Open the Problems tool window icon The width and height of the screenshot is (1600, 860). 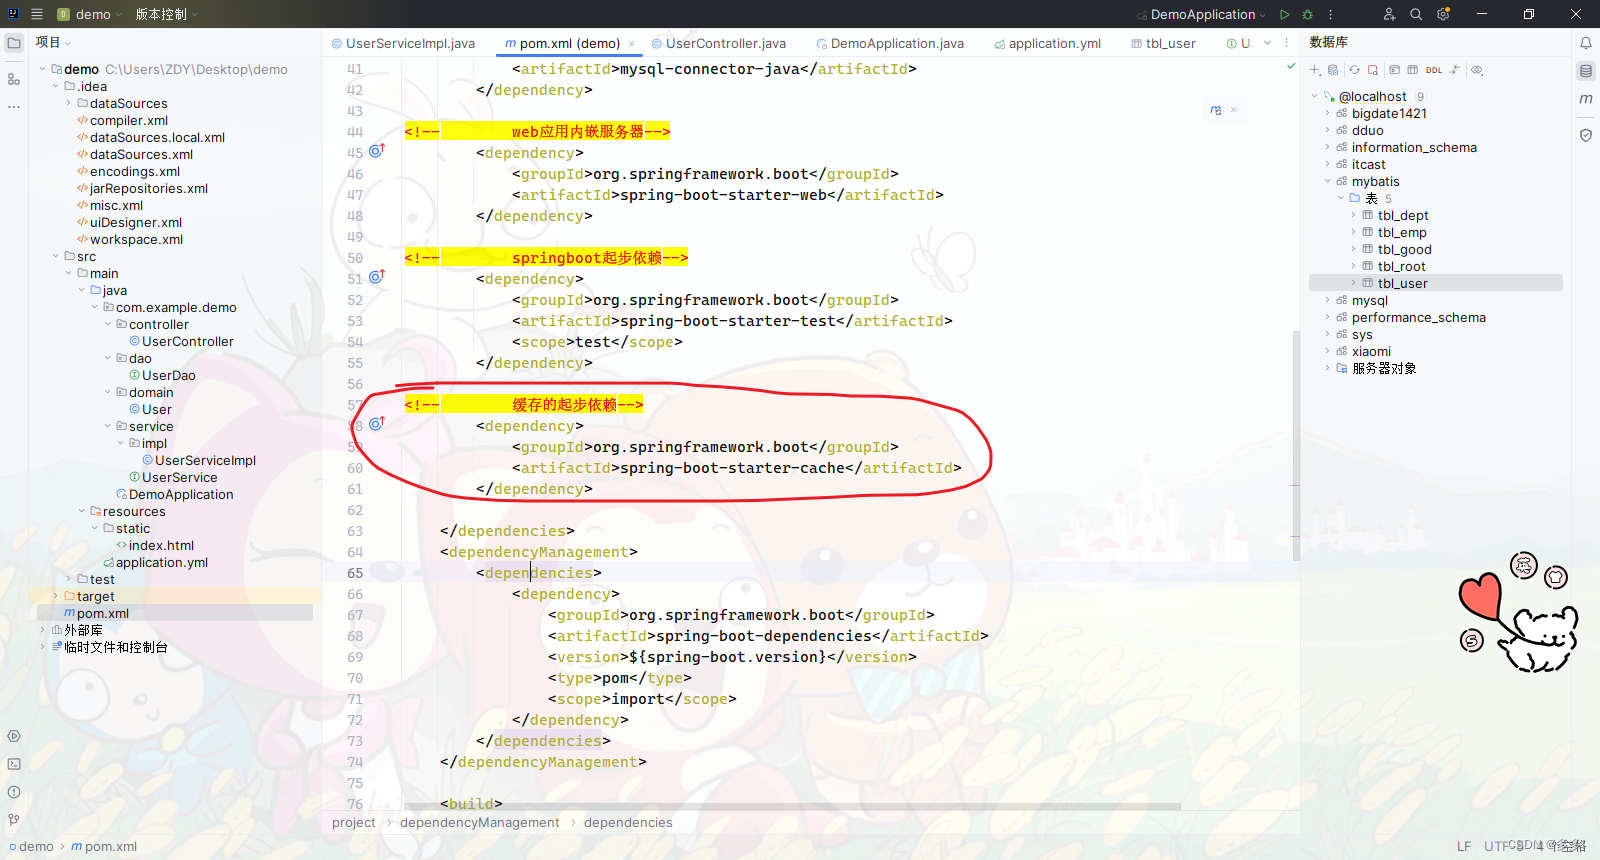point(14,792)
